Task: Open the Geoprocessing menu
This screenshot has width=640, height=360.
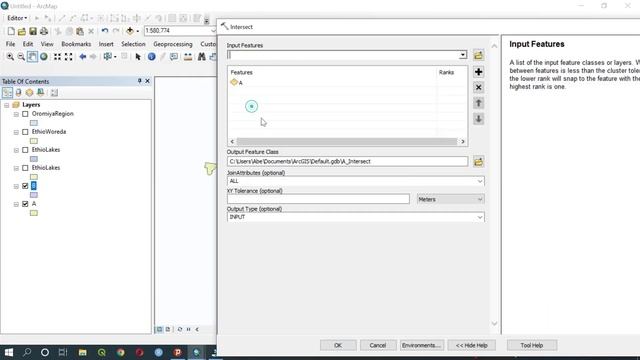Action: click(x=173, y=44)
